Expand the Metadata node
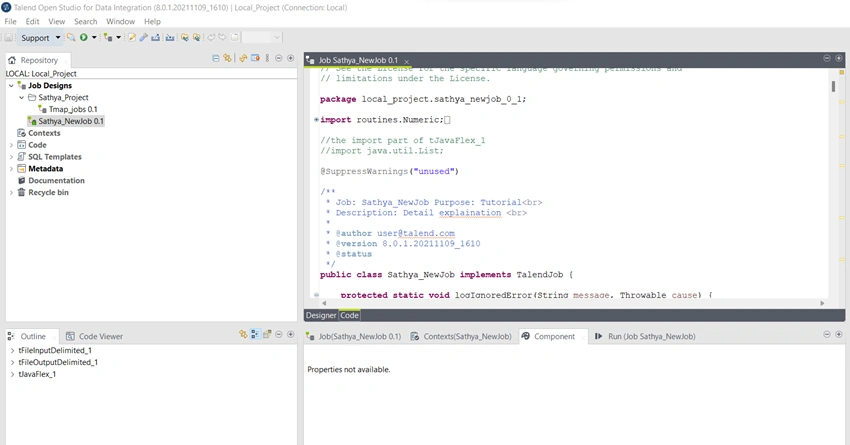850x445 pixels. click(11, 169)
